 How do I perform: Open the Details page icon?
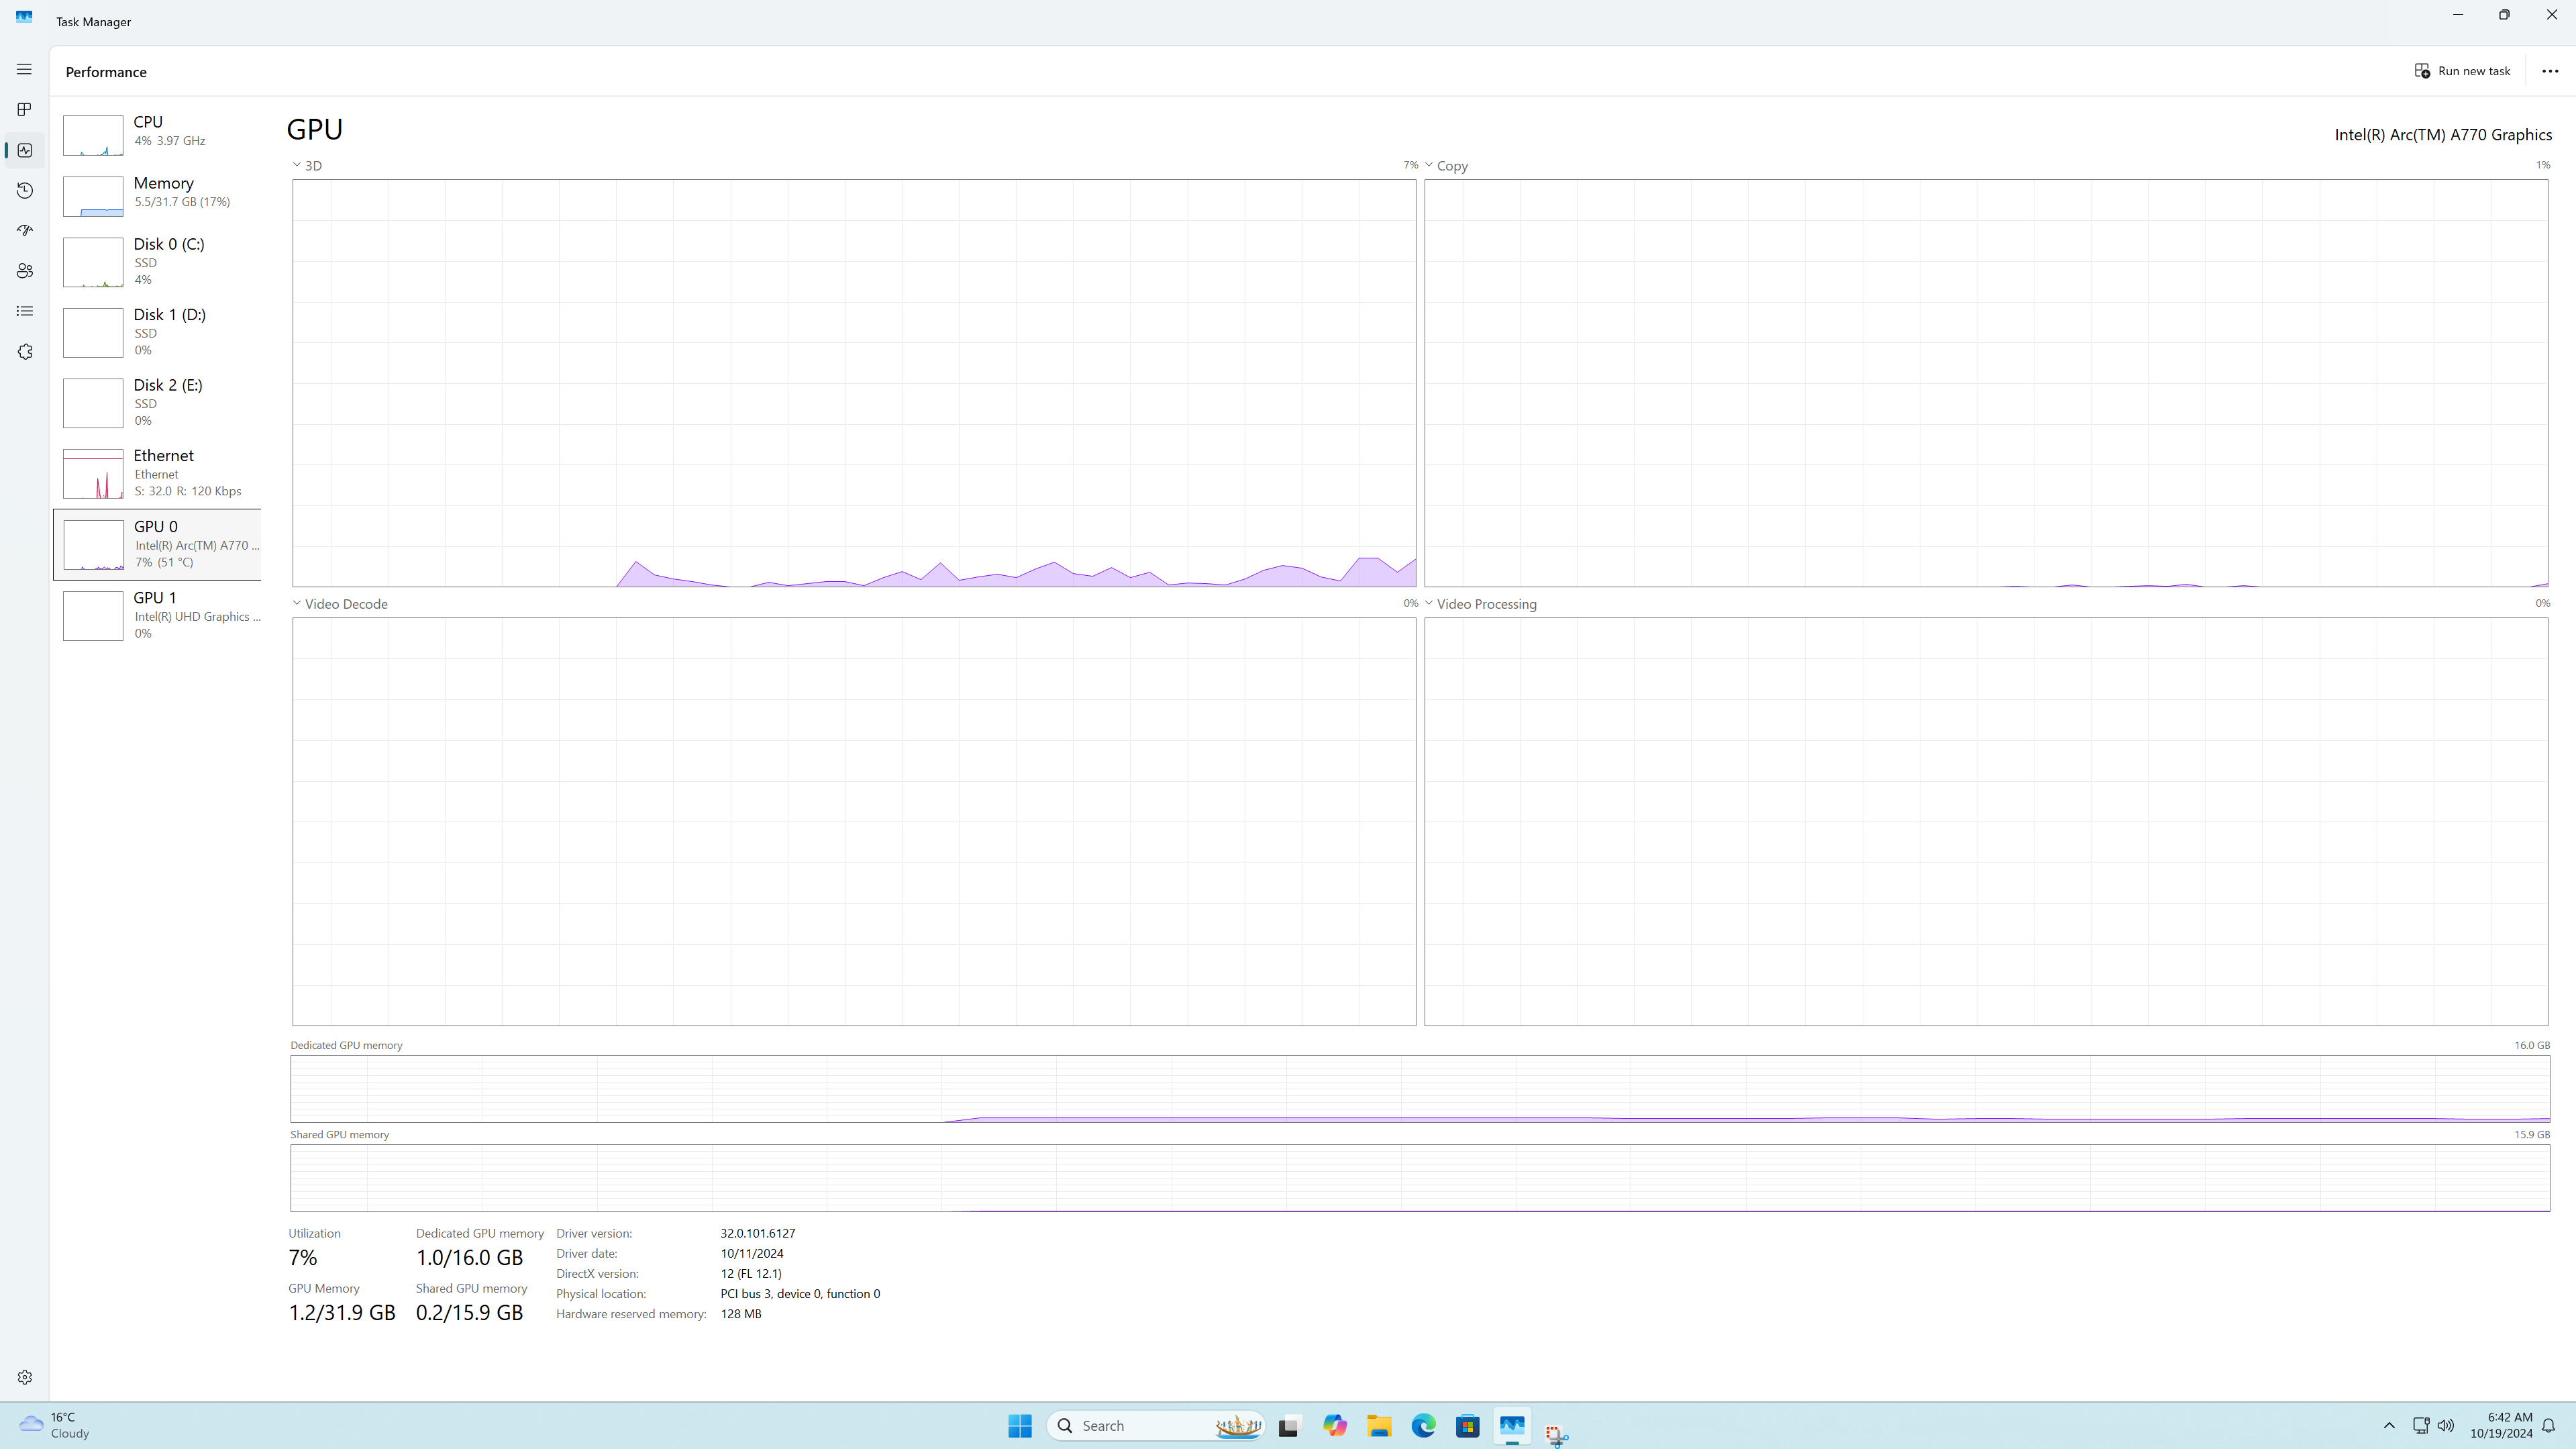coord(24,311)
